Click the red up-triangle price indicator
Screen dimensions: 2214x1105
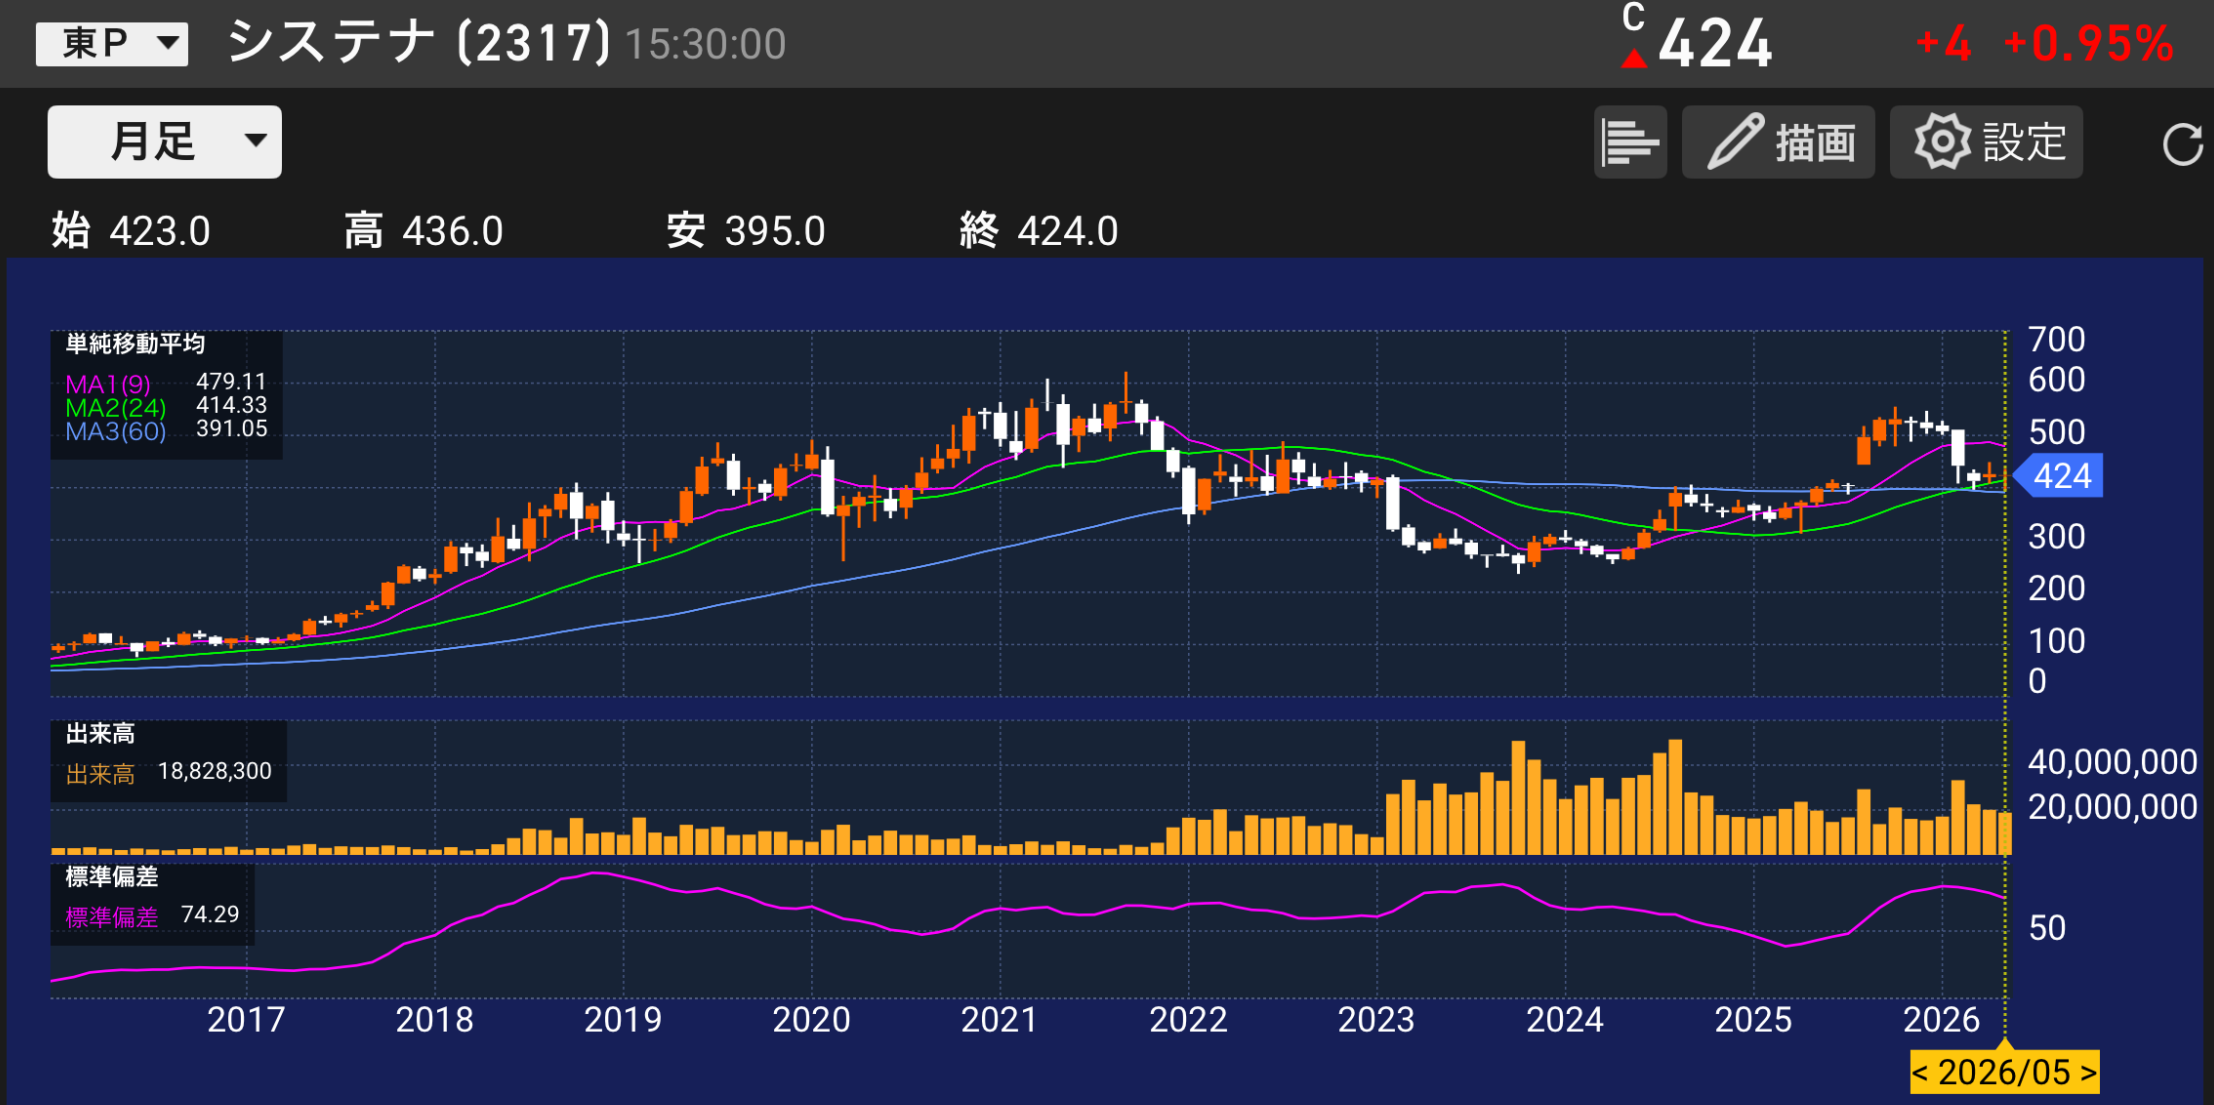point(1634,59)
